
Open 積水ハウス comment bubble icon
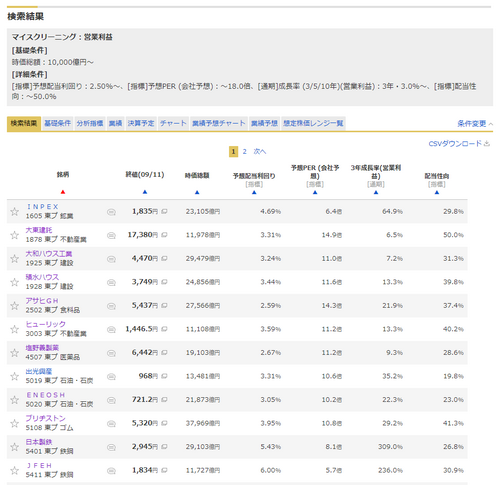pyautogui.click(x=111, y=283)
